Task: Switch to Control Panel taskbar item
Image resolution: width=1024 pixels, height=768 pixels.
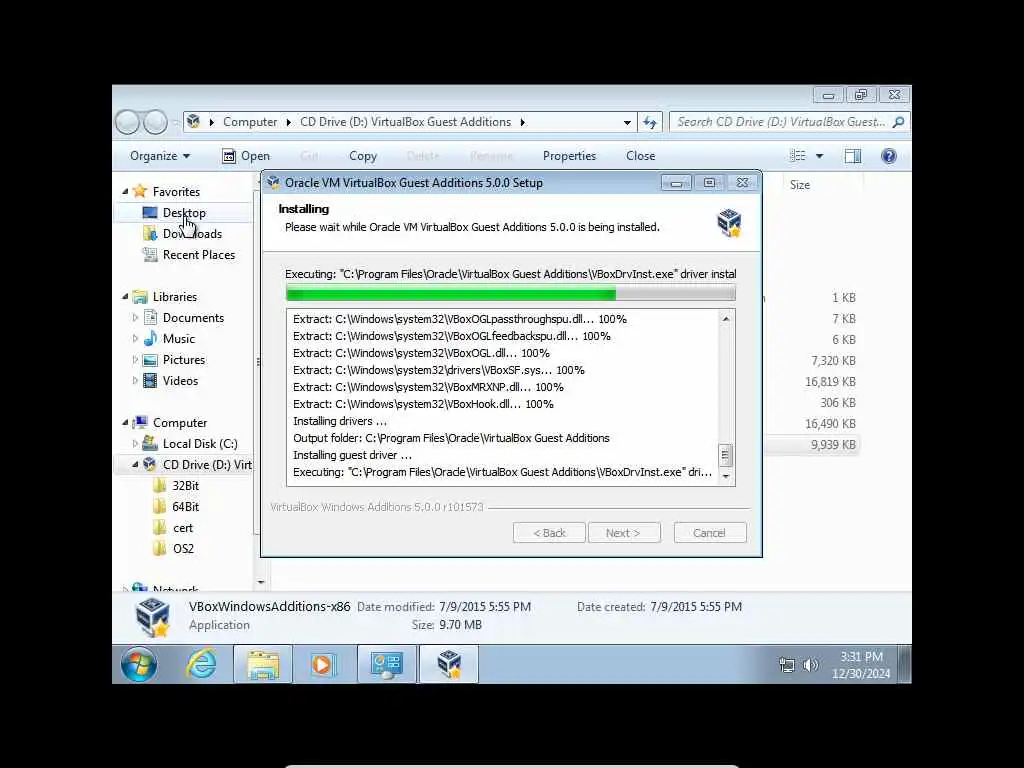Action: 387,665
